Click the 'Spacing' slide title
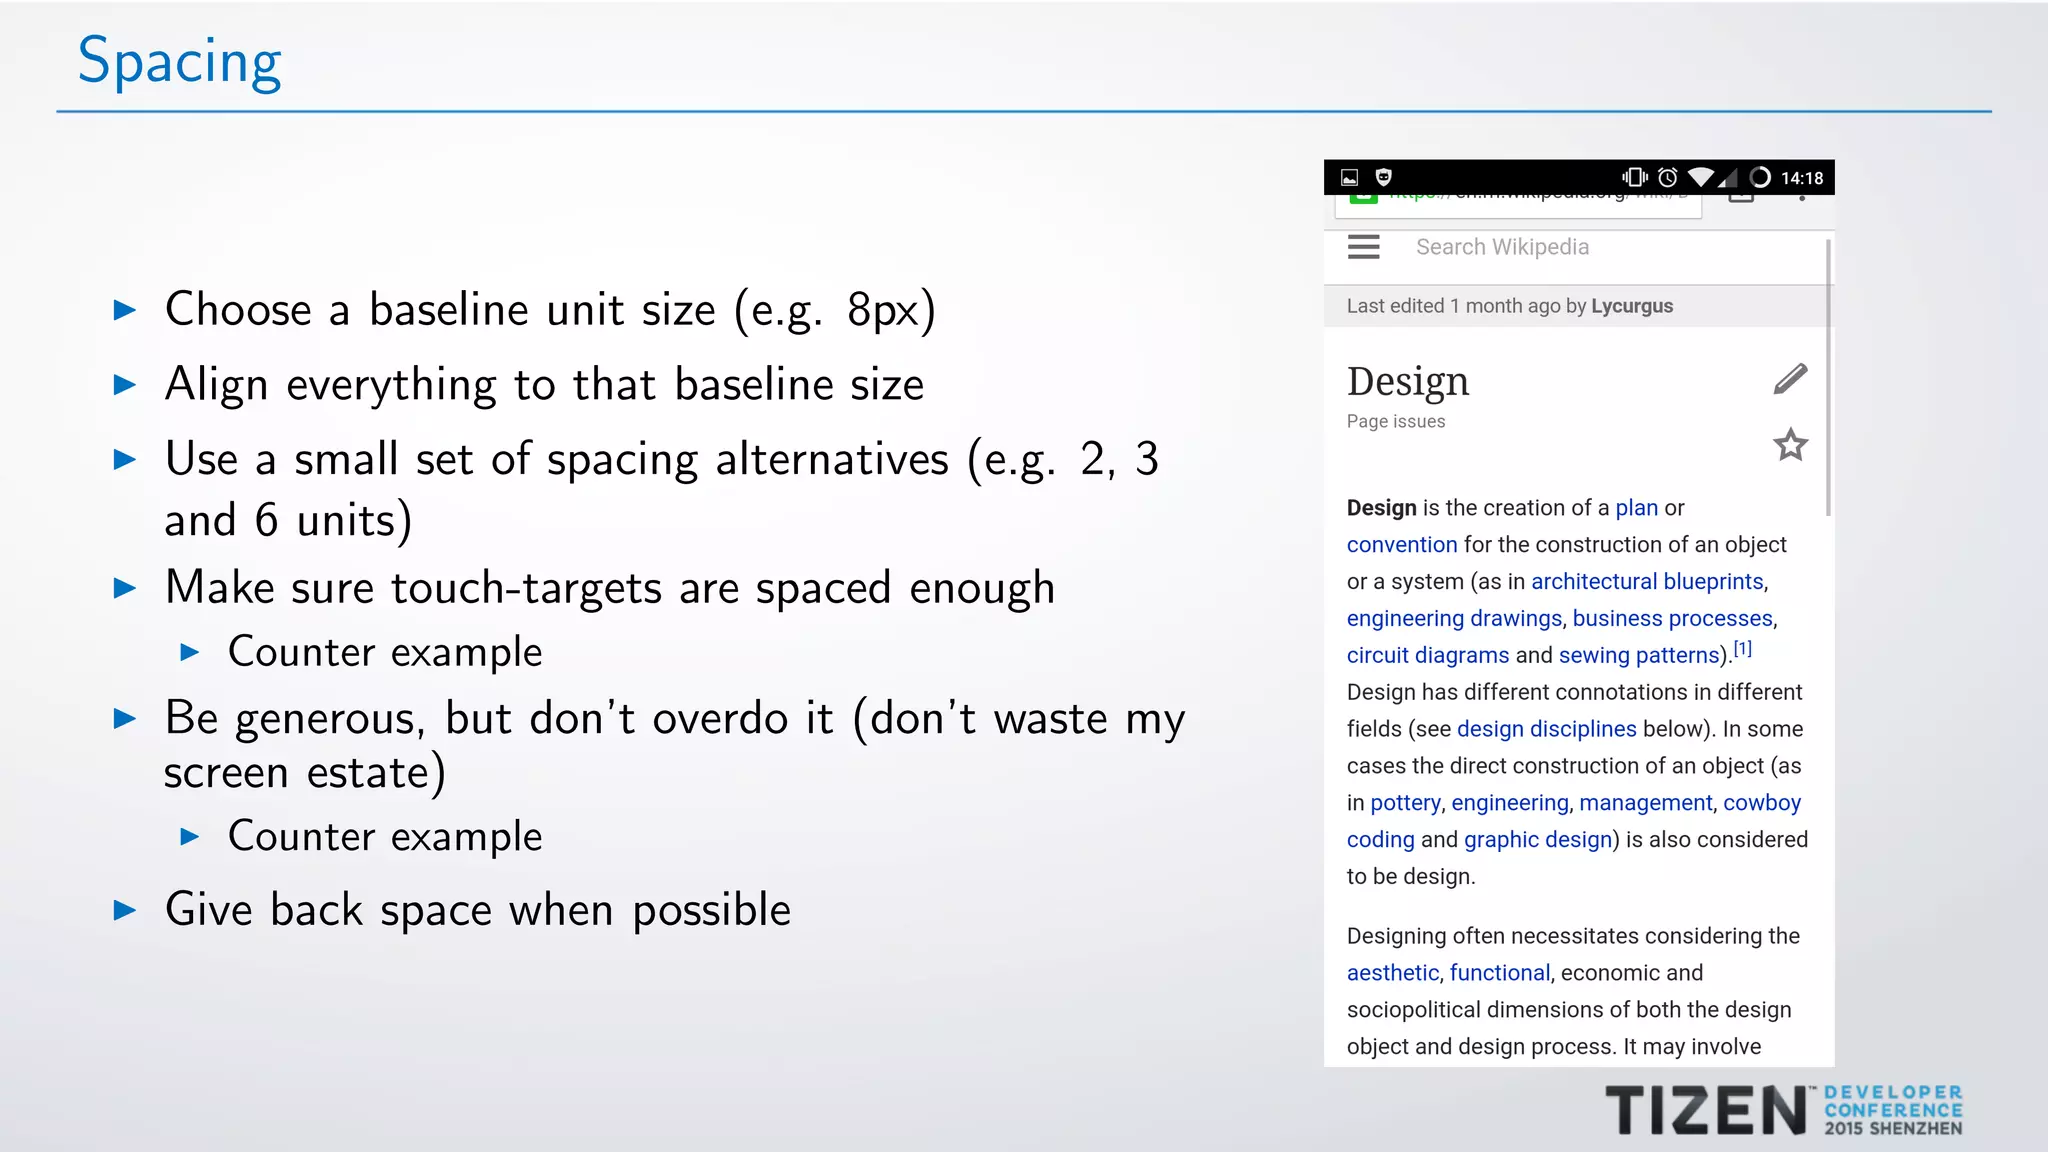This screenshot has height=1152, width=2048. tap(180, 62)
